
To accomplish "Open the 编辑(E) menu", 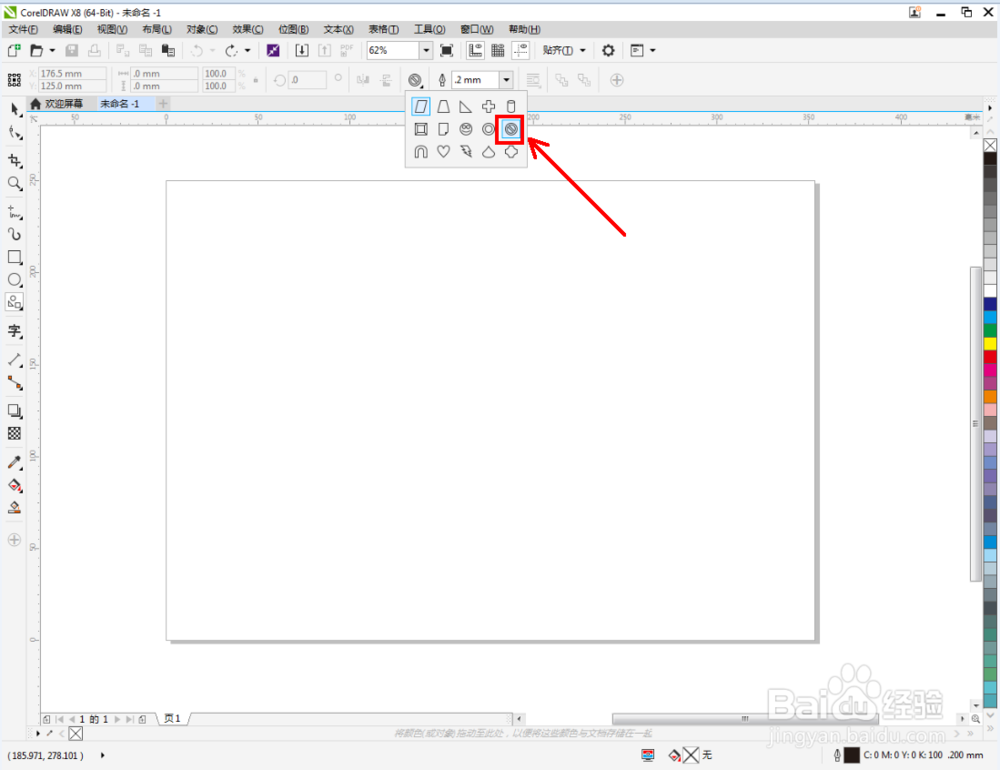I will click(68, 29).
